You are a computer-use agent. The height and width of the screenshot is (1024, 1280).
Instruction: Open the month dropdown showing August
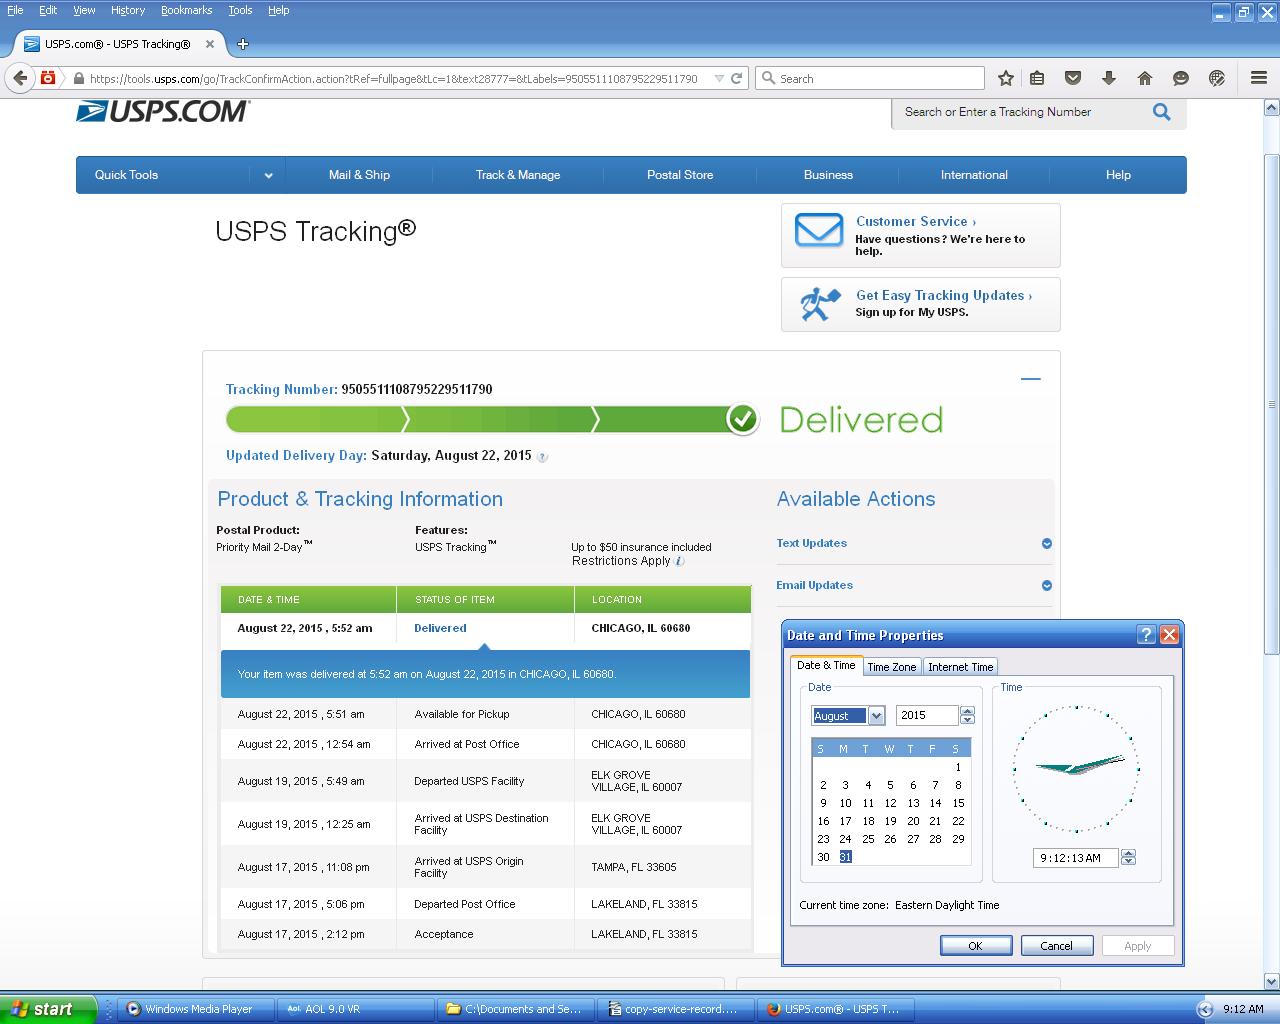point(876,715)
